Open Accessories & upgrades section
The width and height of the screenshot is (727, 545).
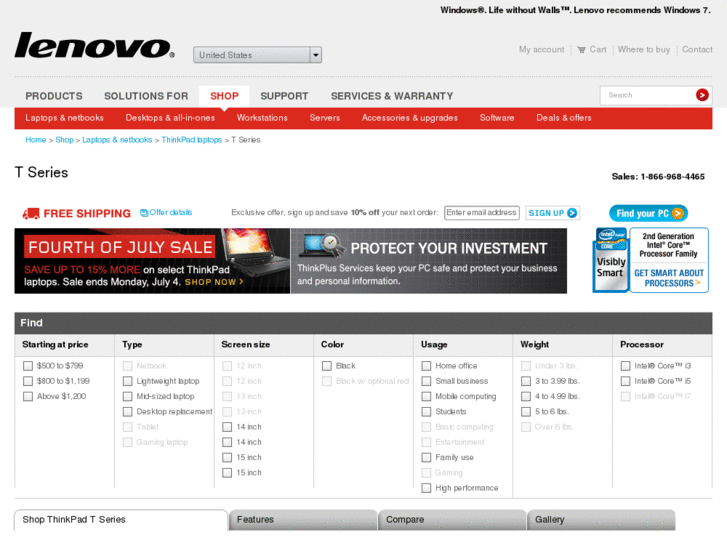tap(409, 118)
